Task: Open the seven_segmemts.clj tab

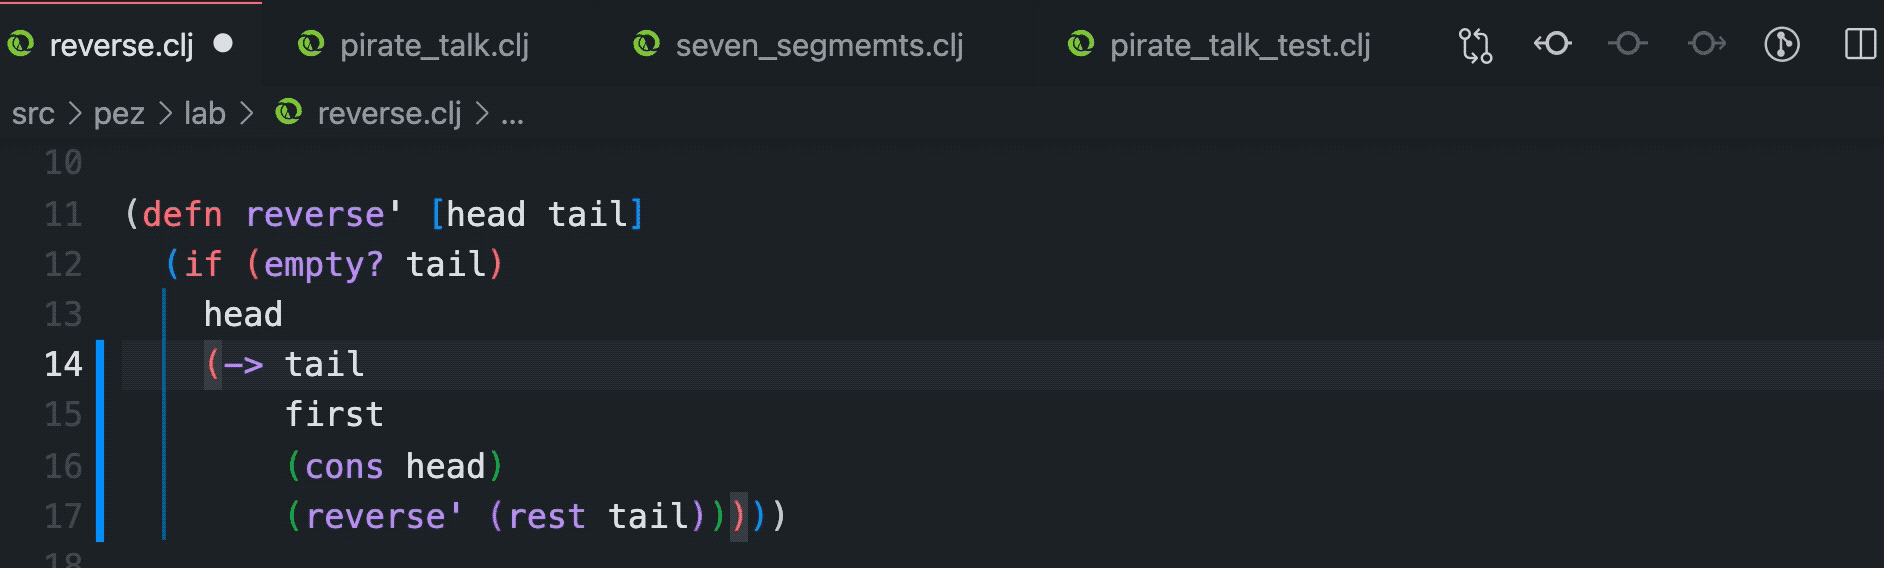Action: tap(819, 45)
